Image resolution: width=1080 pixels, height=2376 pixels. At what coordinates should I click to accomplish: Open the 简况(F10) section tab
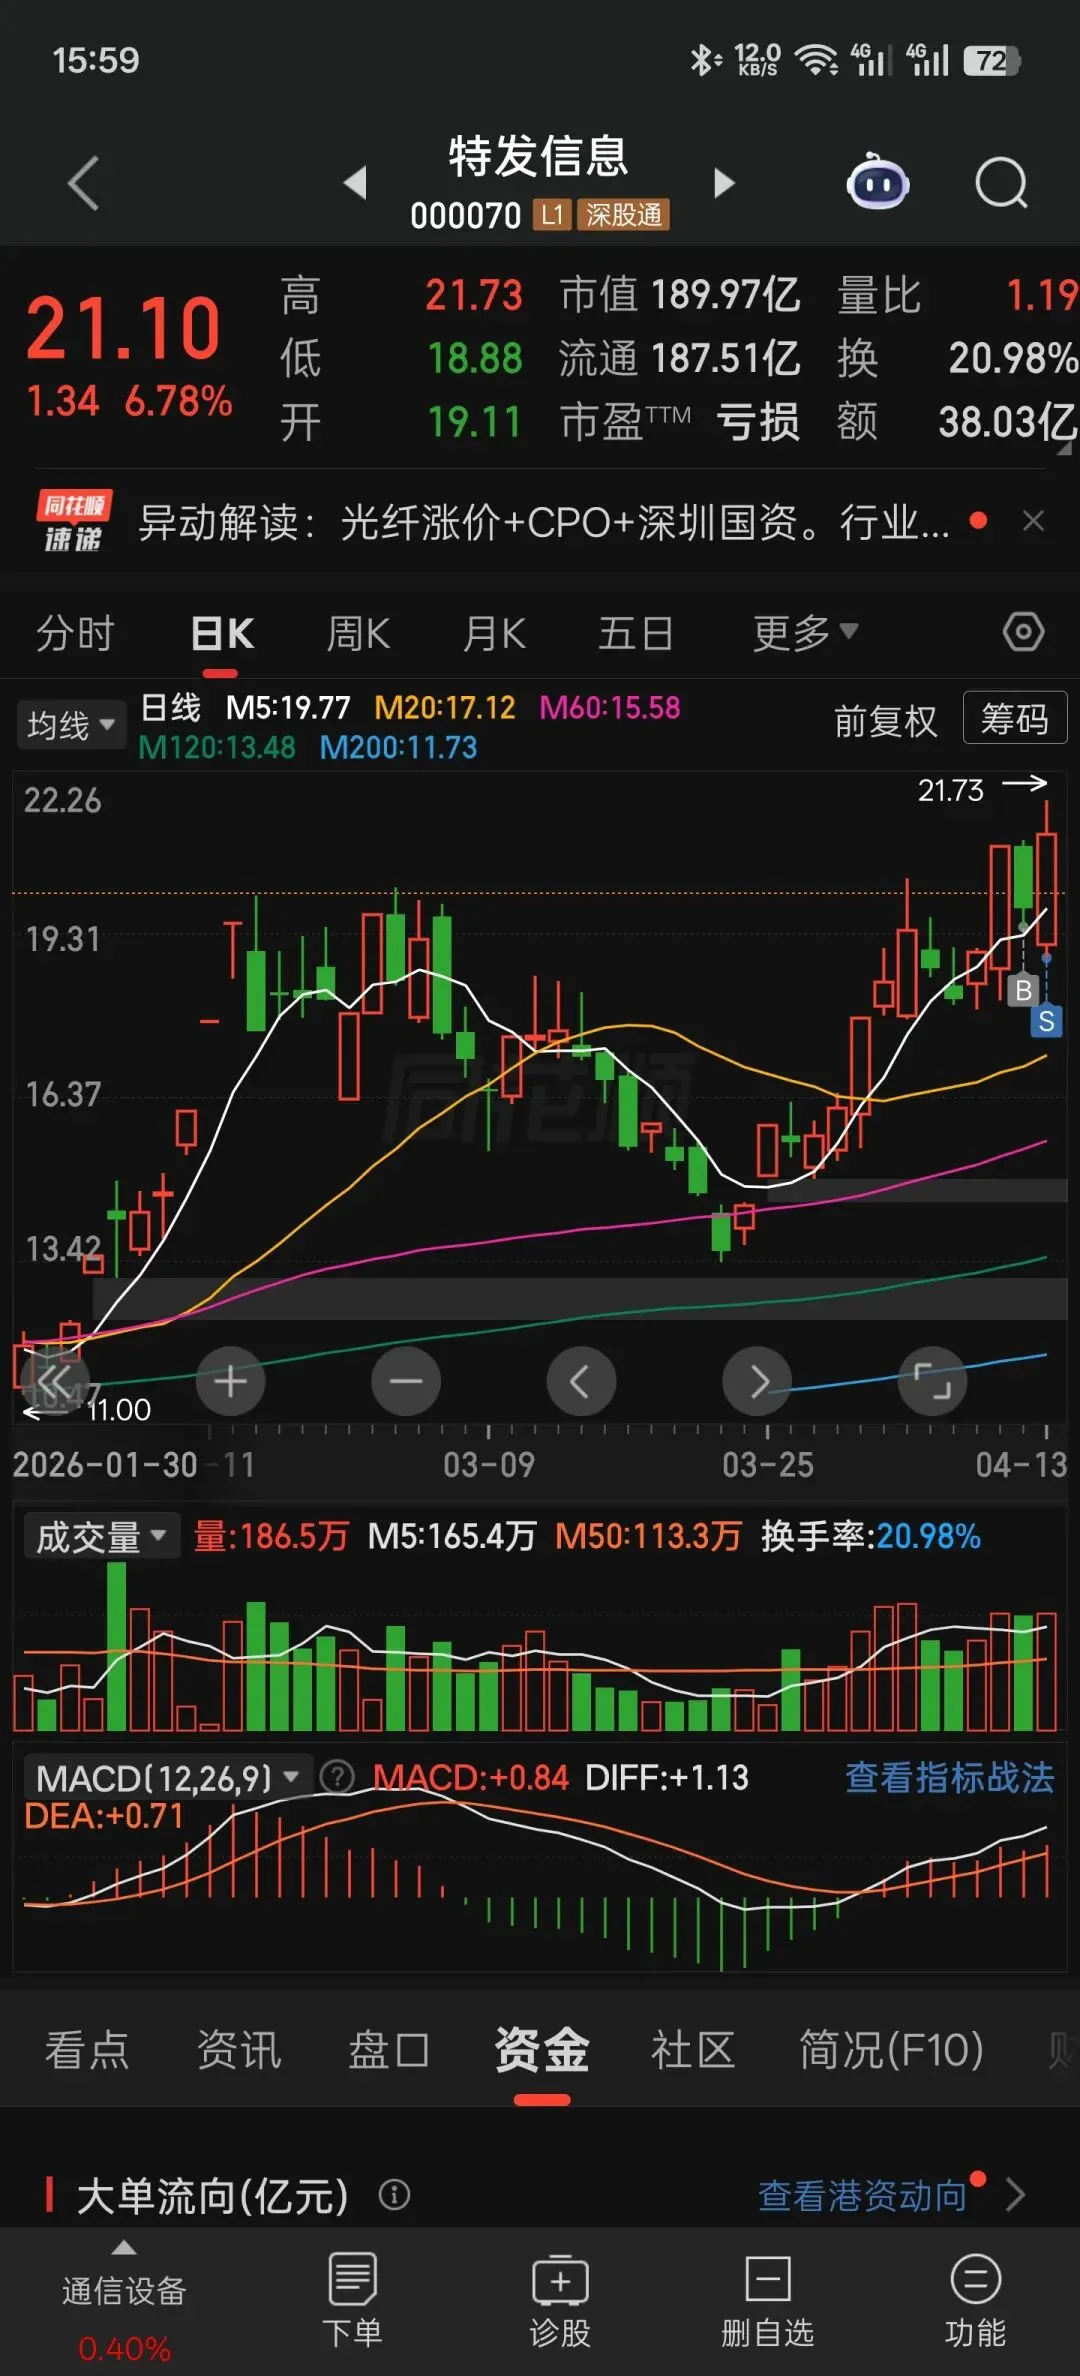coord(891,2050)
